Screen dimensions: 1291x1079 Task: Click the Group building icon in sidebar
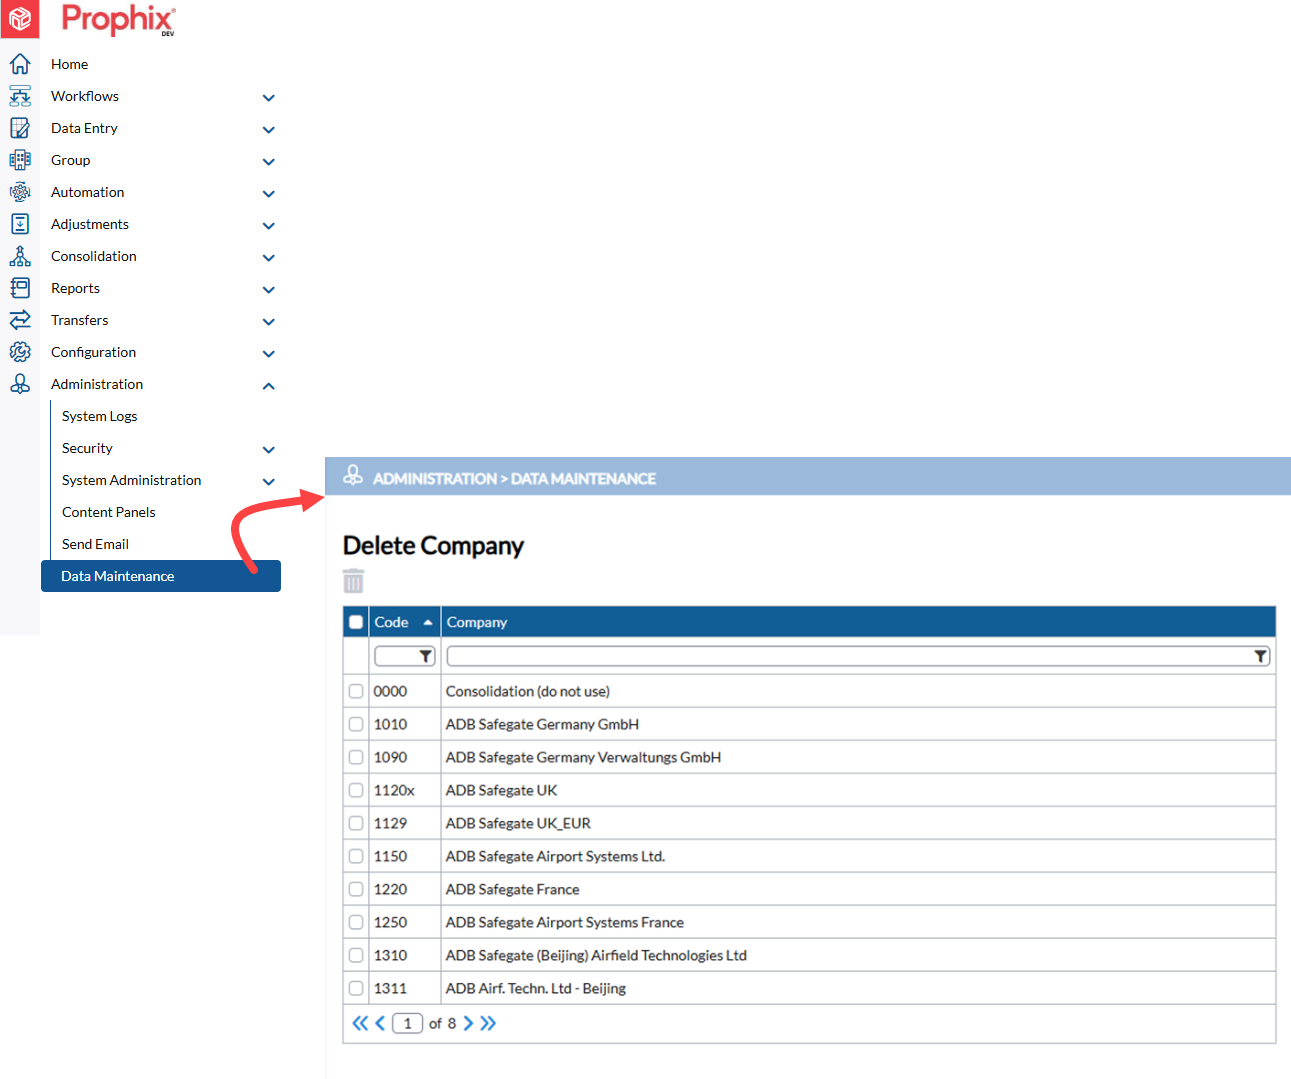20,160
